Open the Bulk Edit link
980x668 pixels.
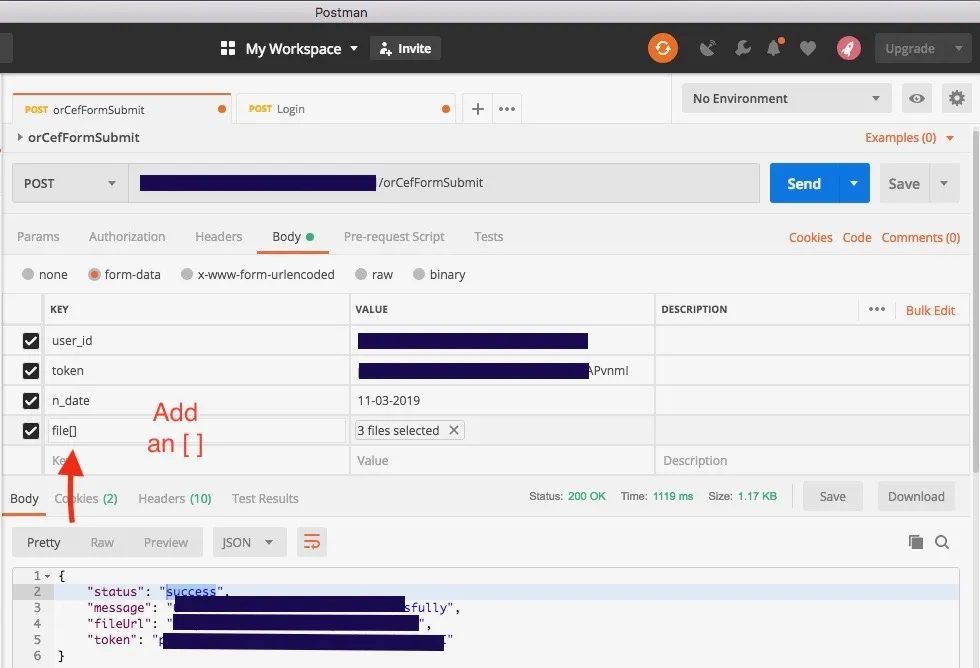[930, 310]
